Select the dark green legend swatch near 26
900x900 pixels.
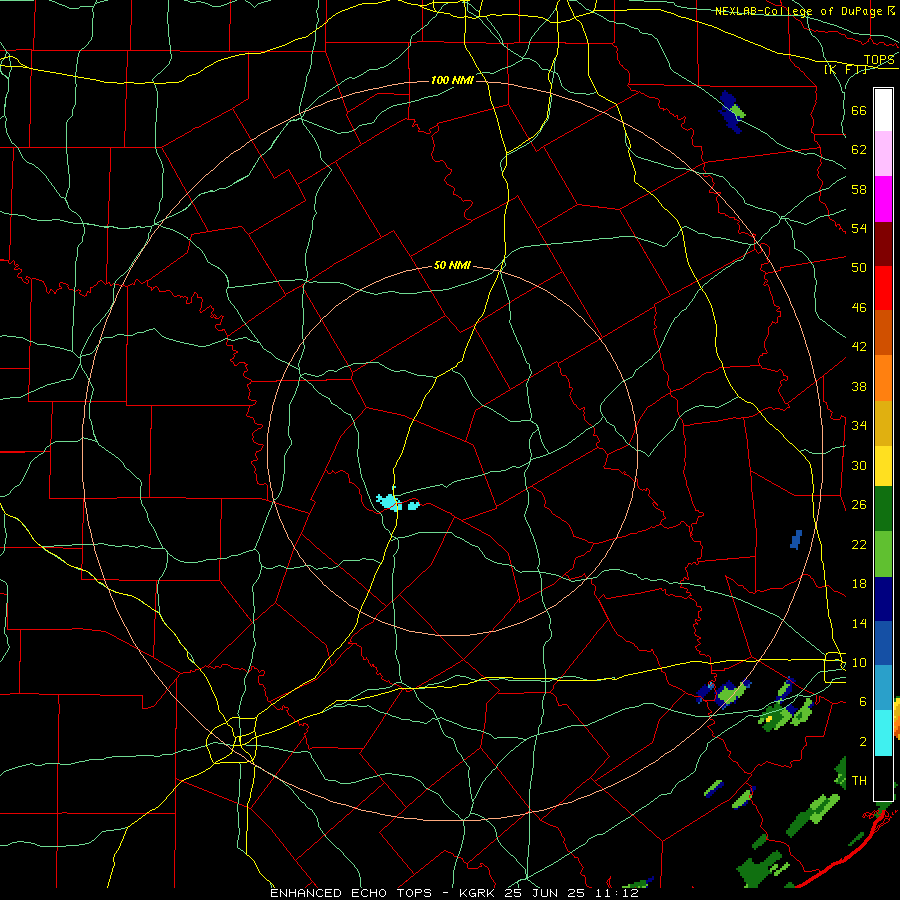click(x=883, y=509)
